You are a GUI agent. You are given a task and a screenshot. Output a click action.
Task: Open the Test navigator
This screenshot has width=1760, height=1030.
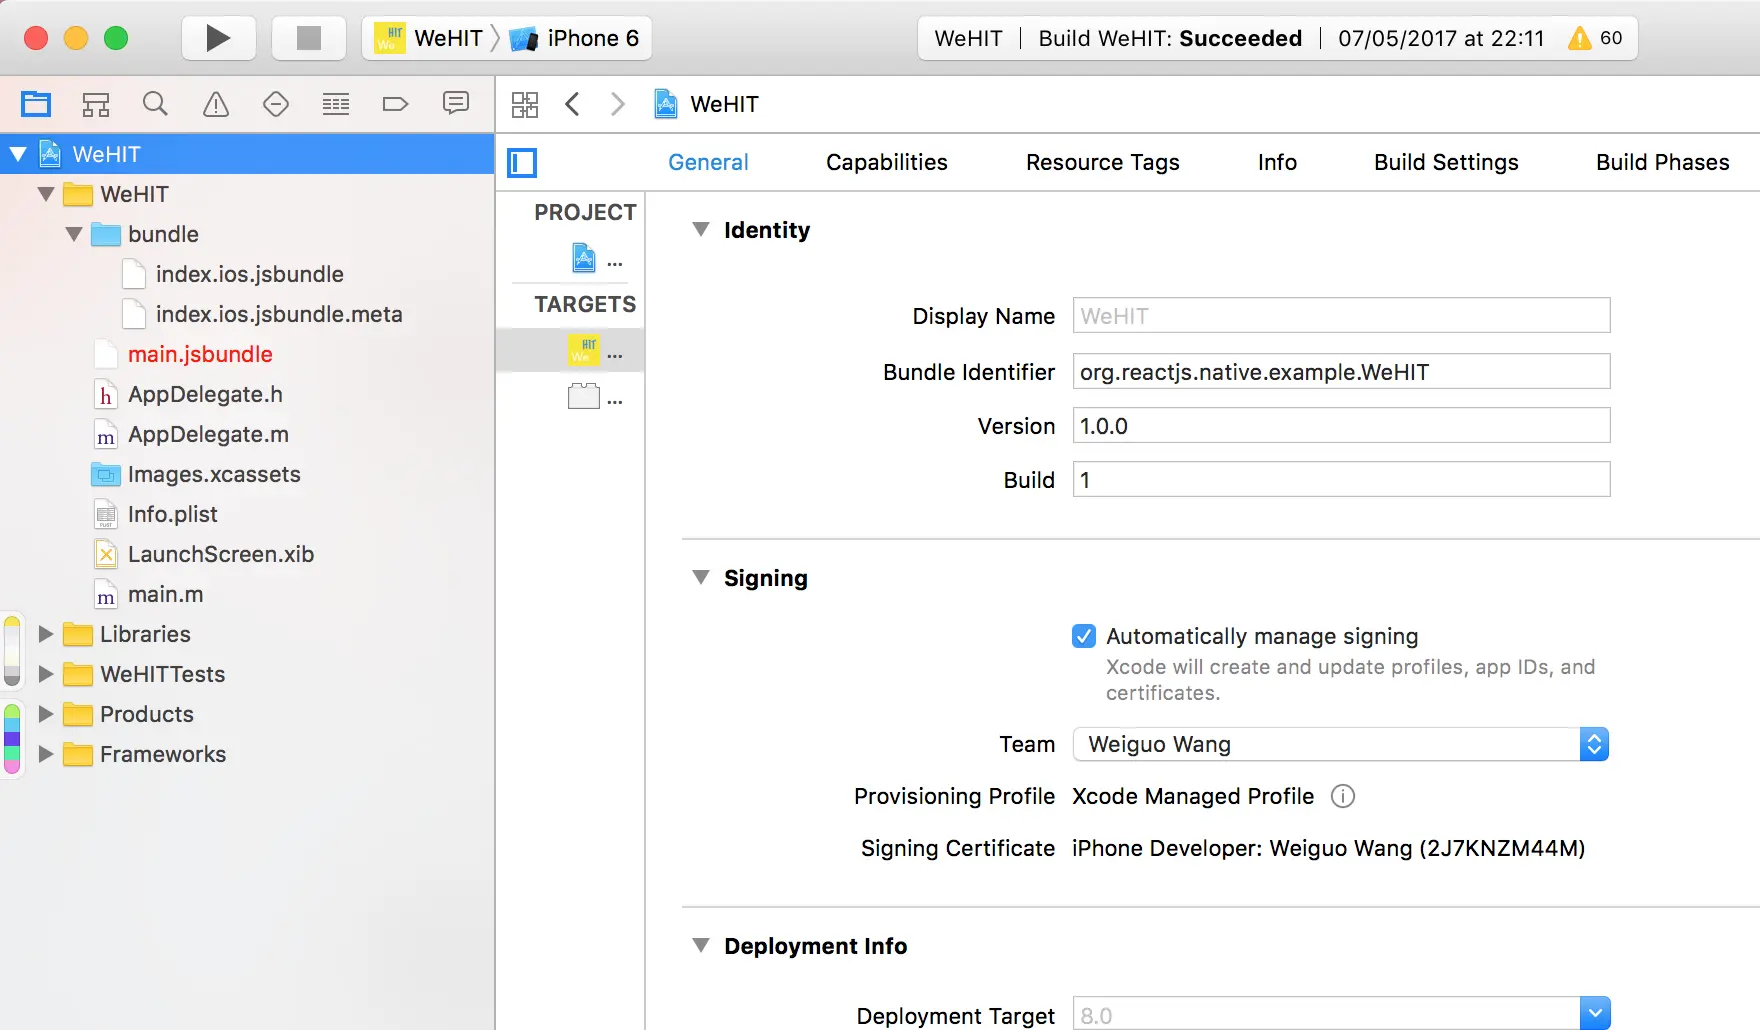pyautogui.click(x=276, y=104)
